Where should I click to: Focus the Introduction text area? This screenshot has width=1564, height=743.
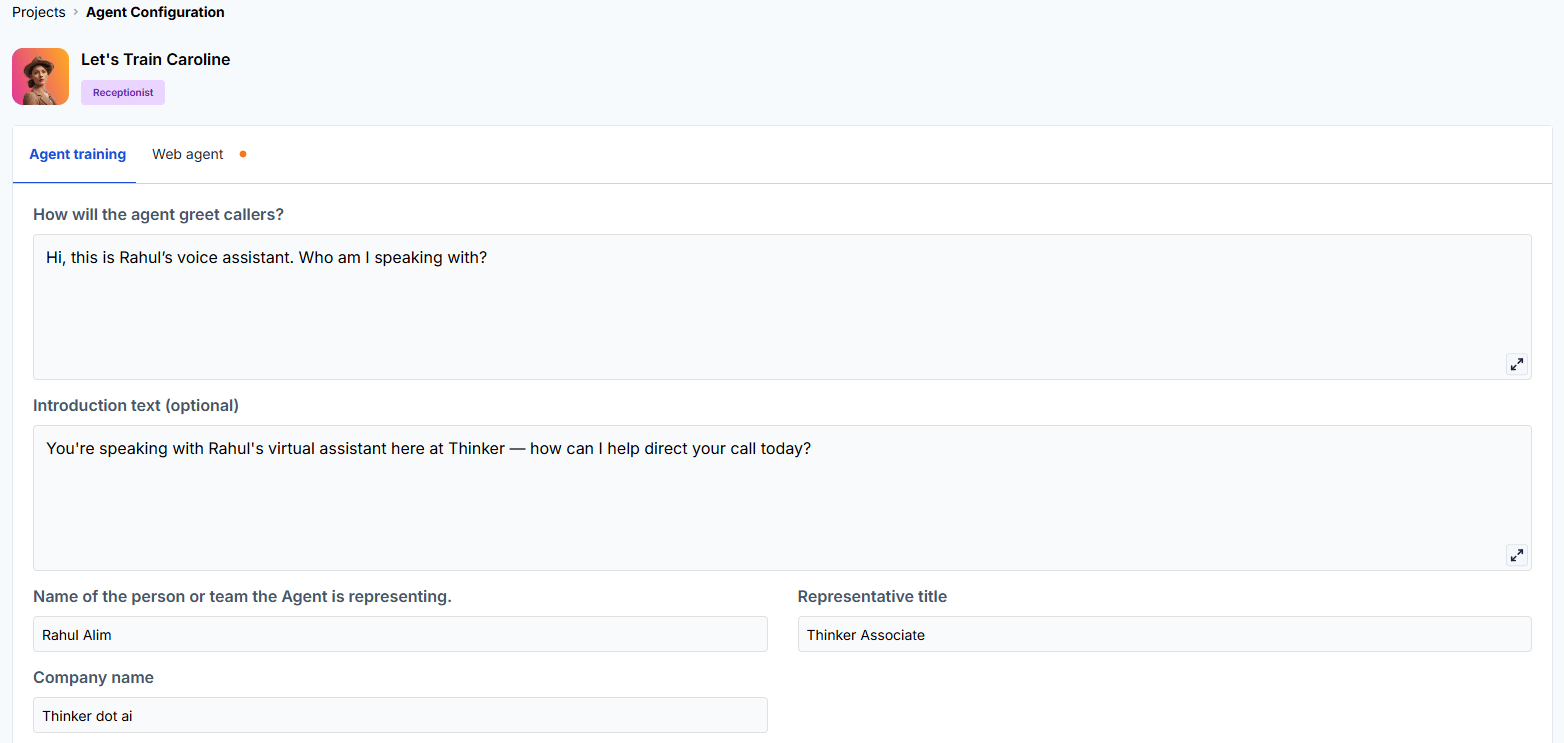click(x=782, y=498)
